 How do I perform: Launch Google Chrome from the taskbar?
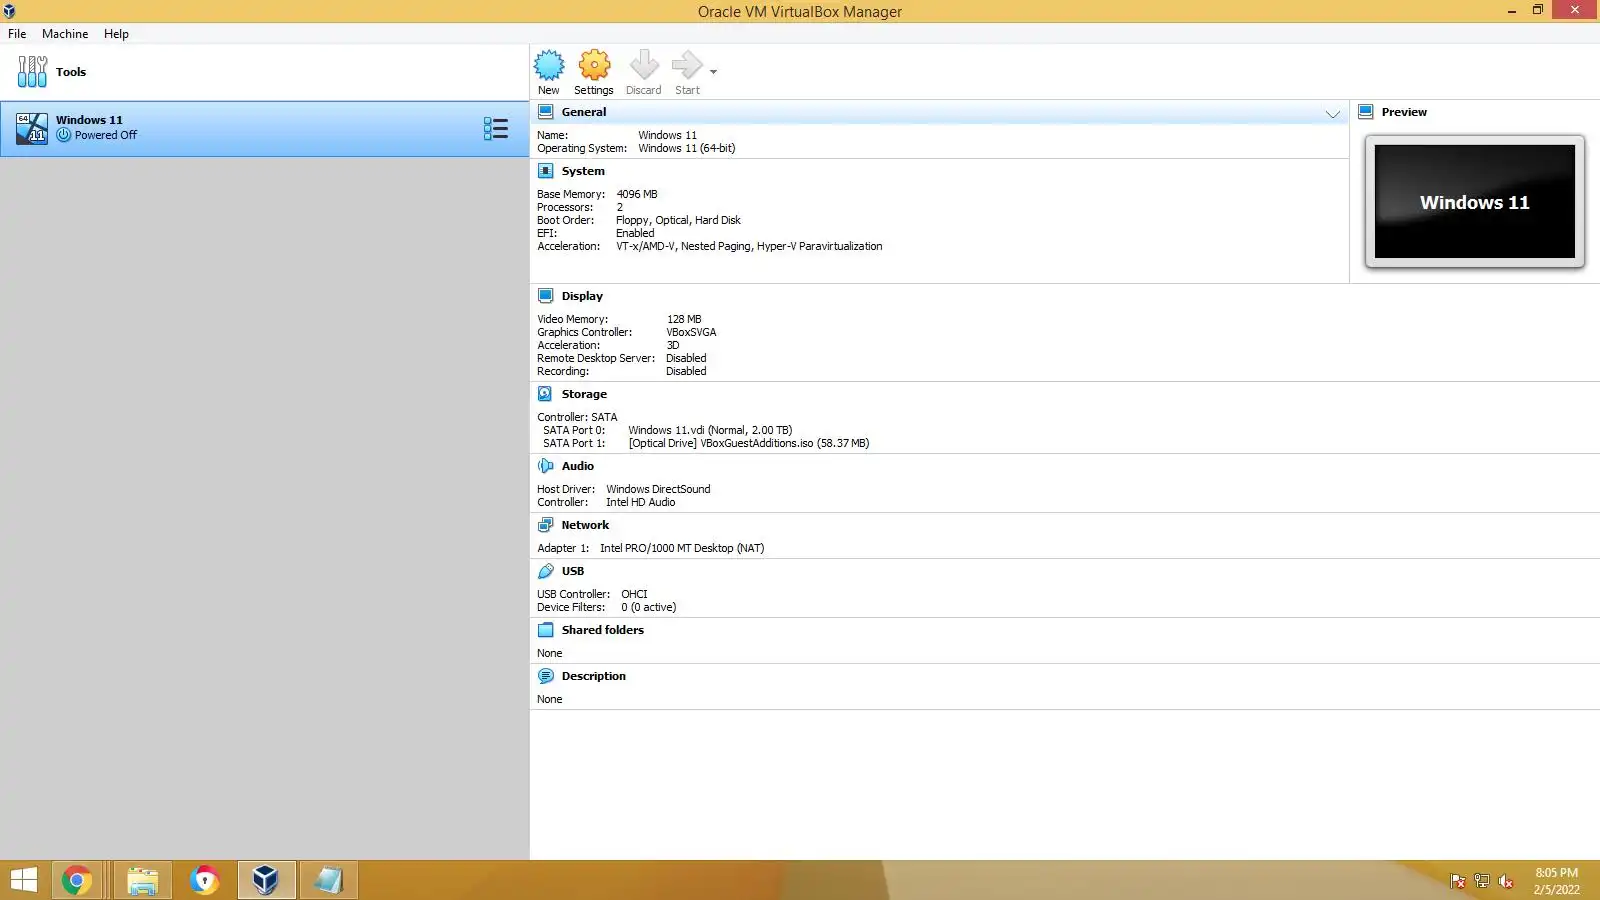click(x=77, y=880)
